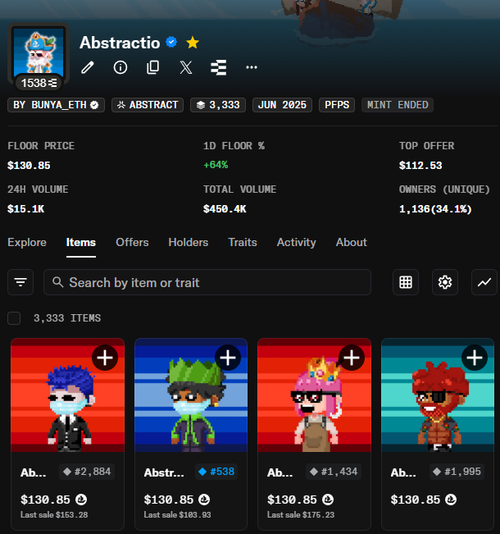This screenshot has height=534, width=500.
Task: Open the filter options button
Action: pyautogui.click(x=20, y=282)
